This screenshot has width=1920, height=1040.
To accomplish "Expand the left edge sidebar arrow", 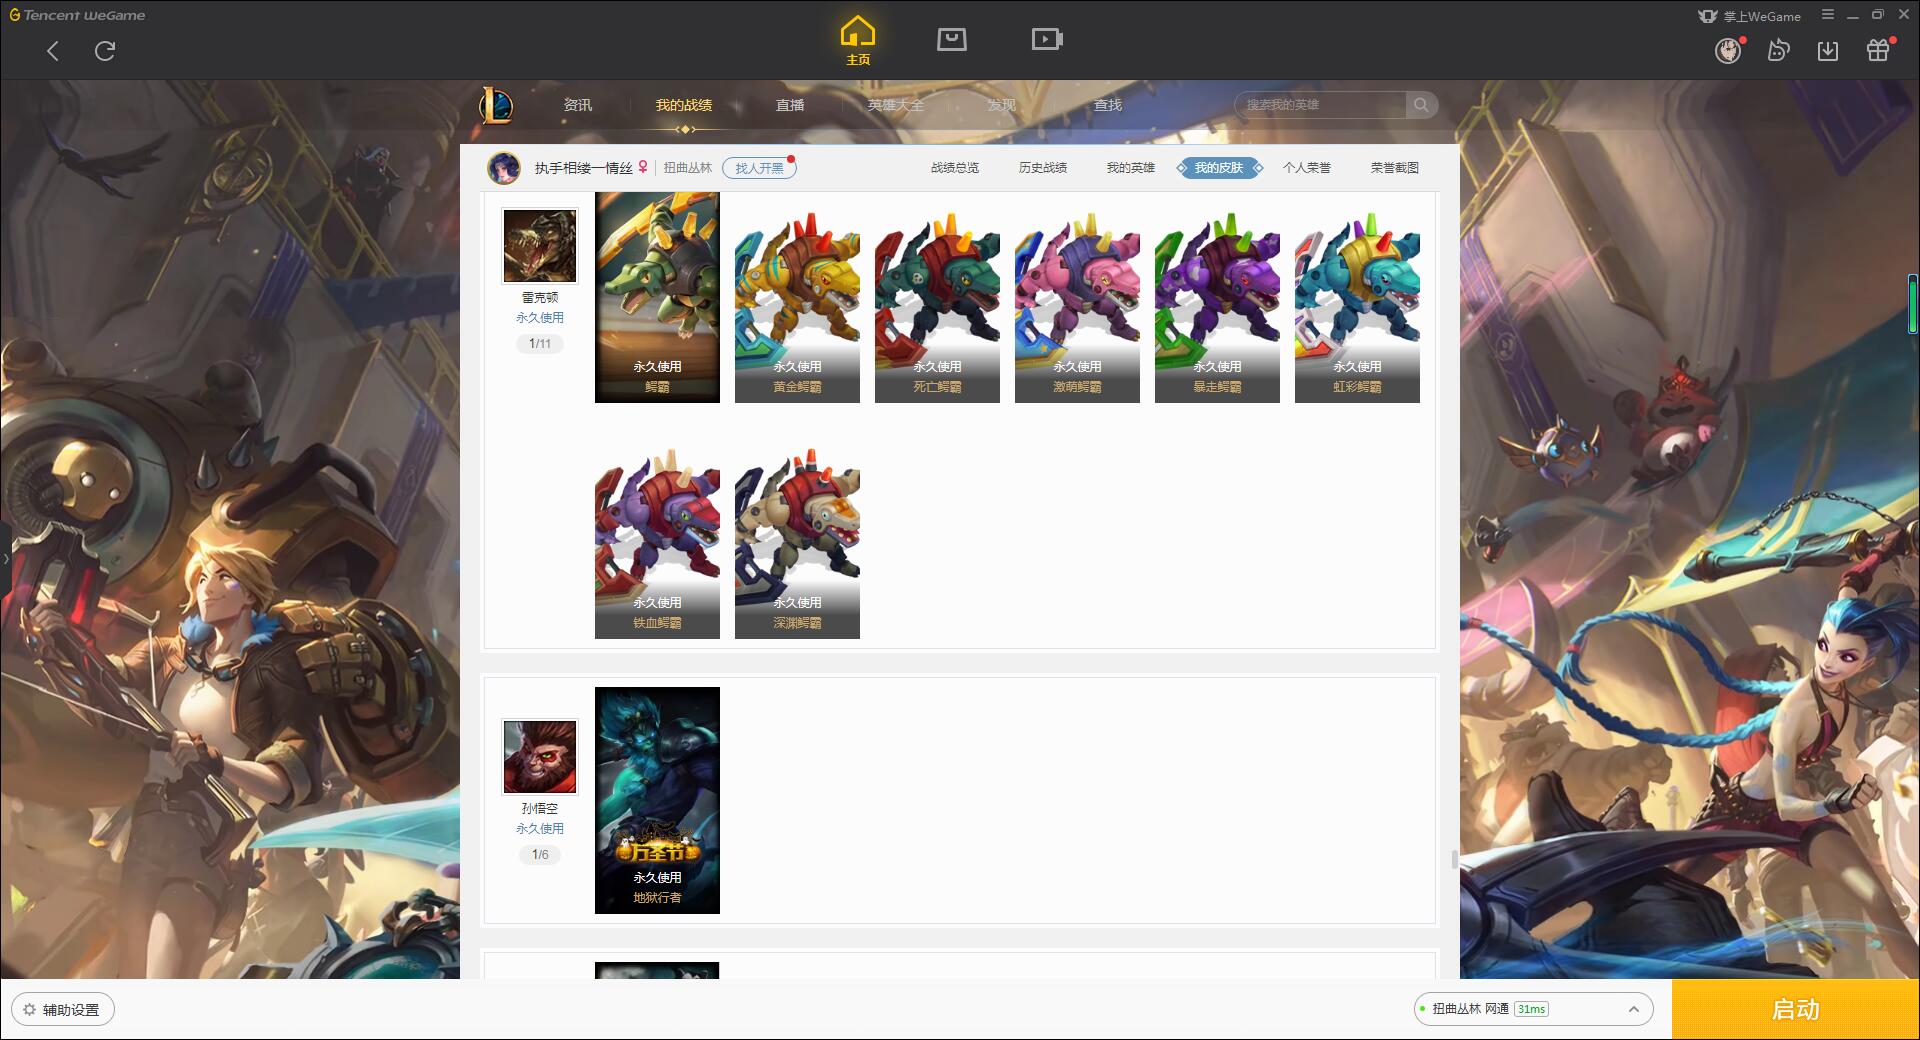I will pyautogui.click(x=5, y=558).
